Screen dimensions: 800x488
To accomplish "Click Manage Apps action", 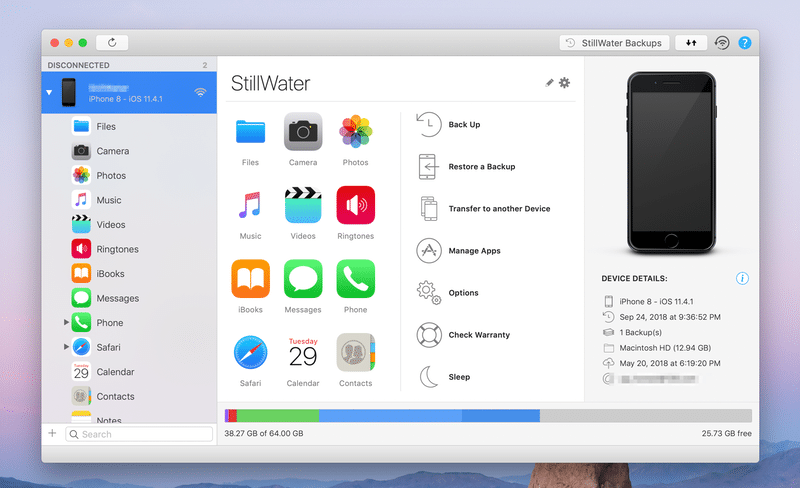I will [459, 251].
